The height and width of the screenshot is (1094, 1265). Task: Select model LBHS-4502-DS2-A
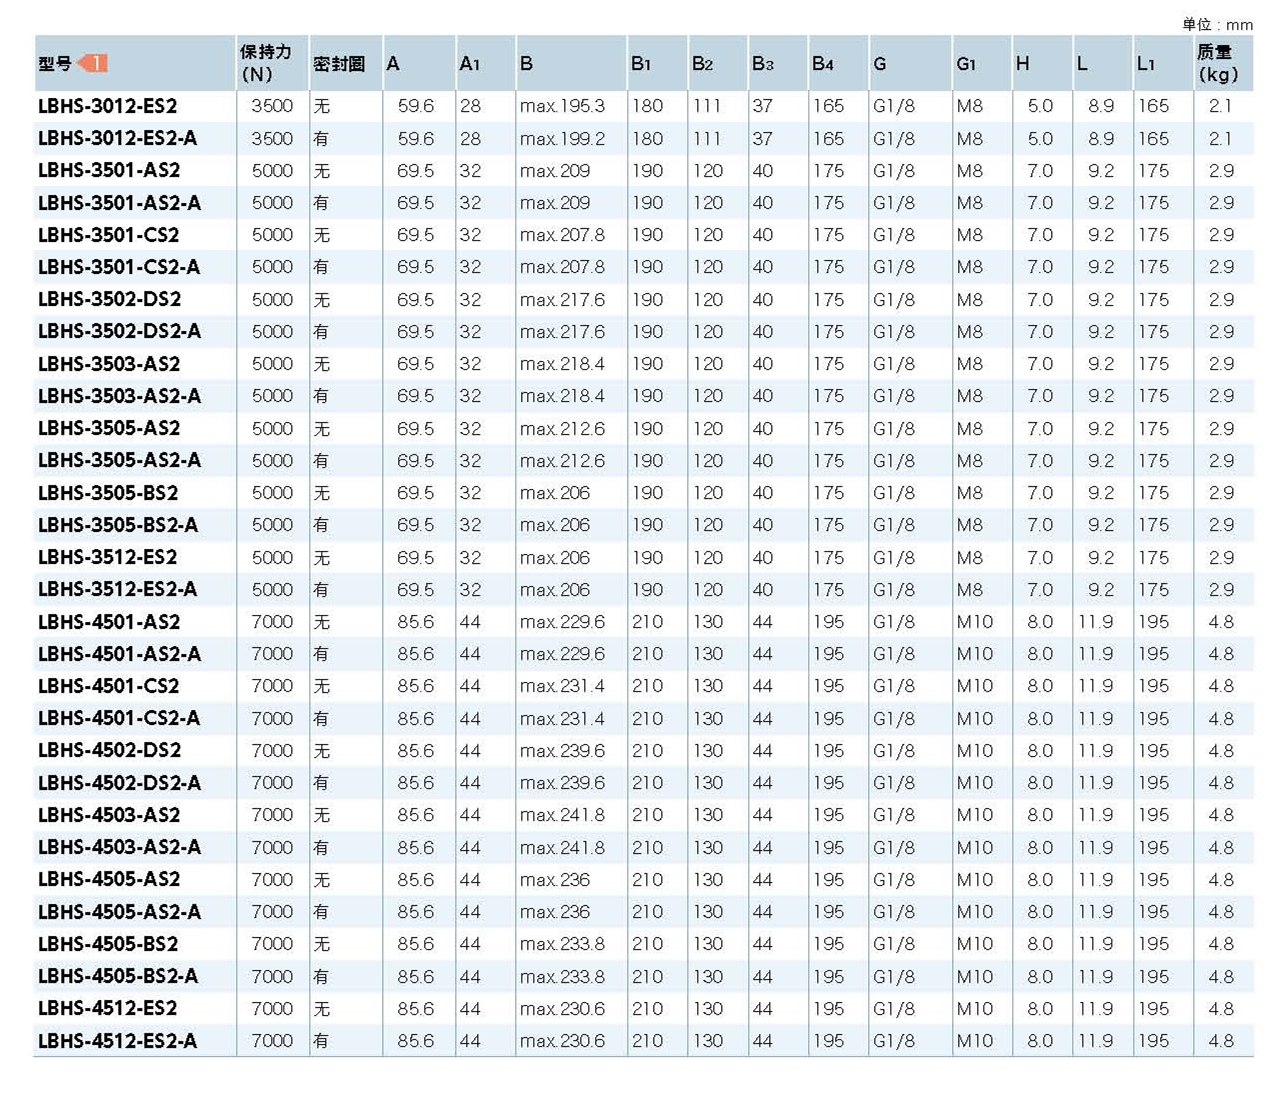tap(120, 783)
